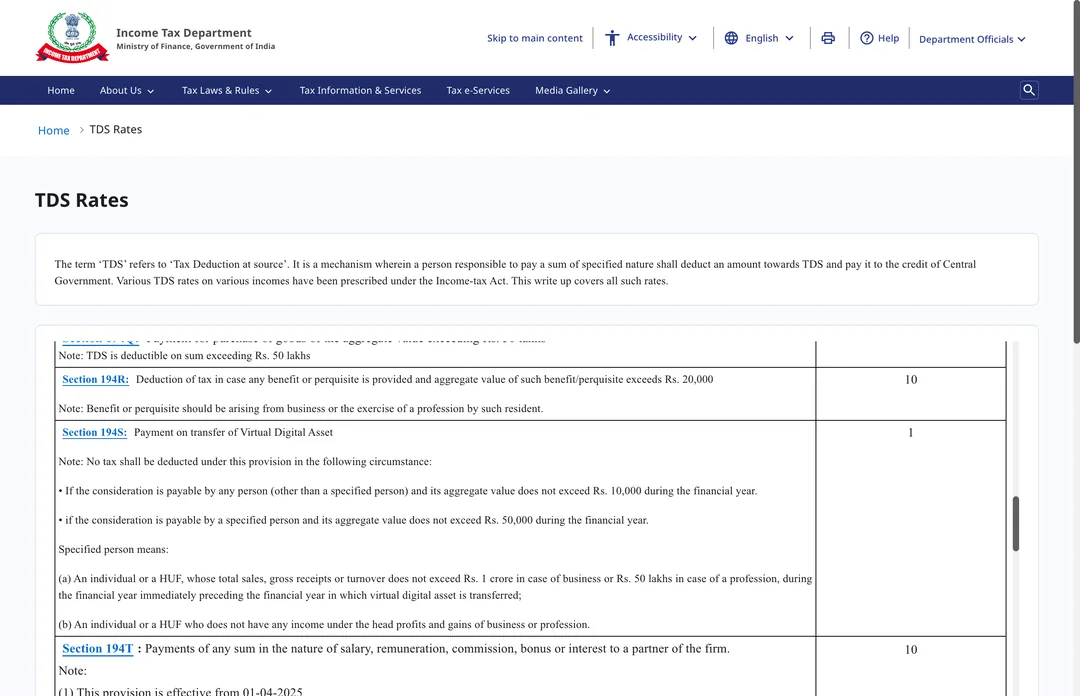Click 'Payment on transfer of Virtual Digital Asset' text
1080x696 pixels.
(x=233, y=432)
